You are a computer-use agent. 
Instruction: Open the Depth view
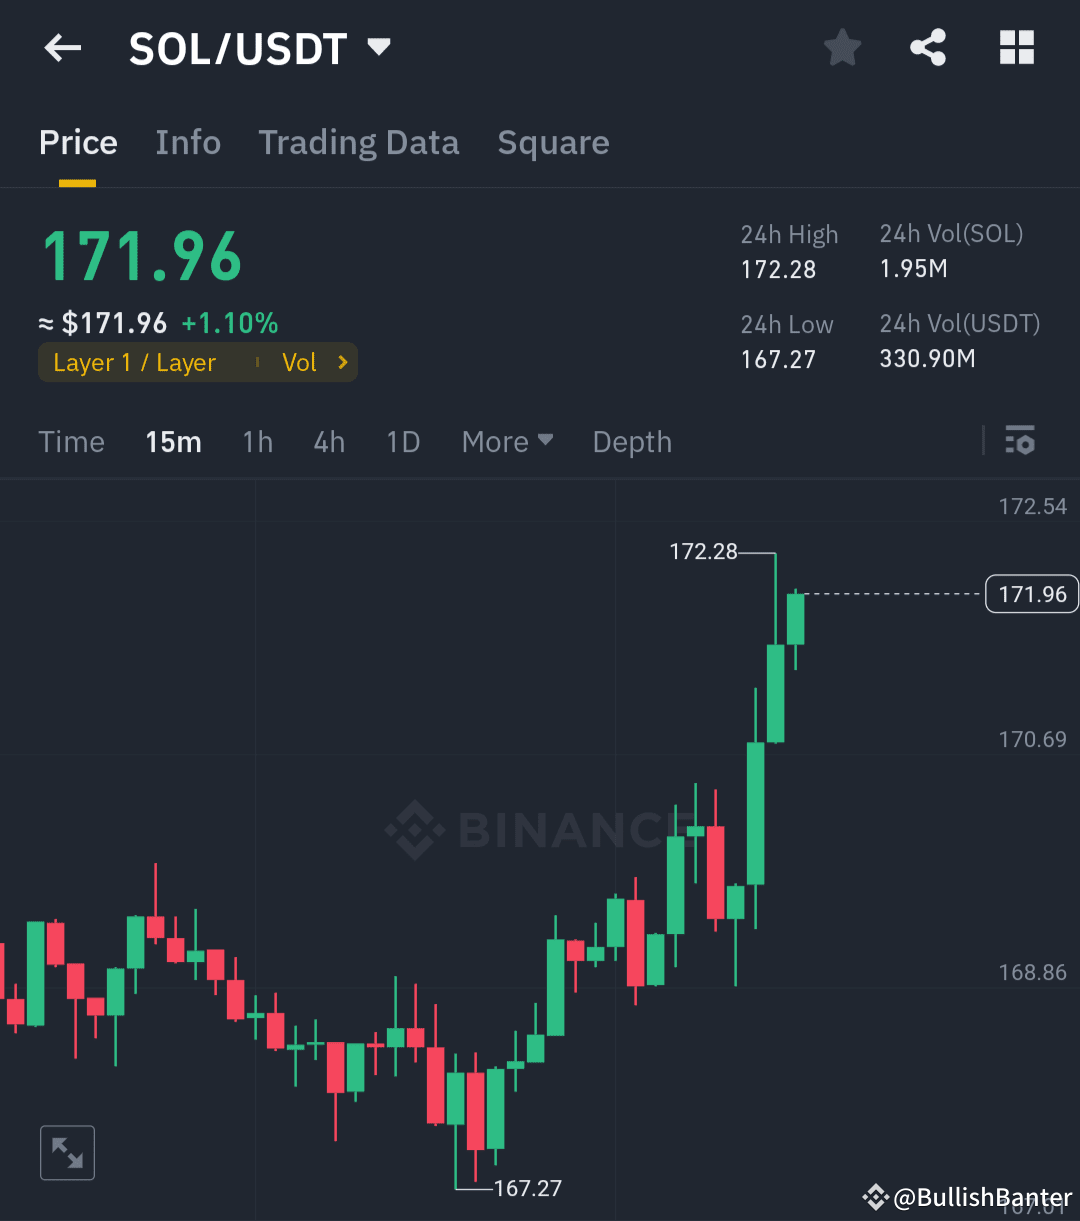click(631, 441)
